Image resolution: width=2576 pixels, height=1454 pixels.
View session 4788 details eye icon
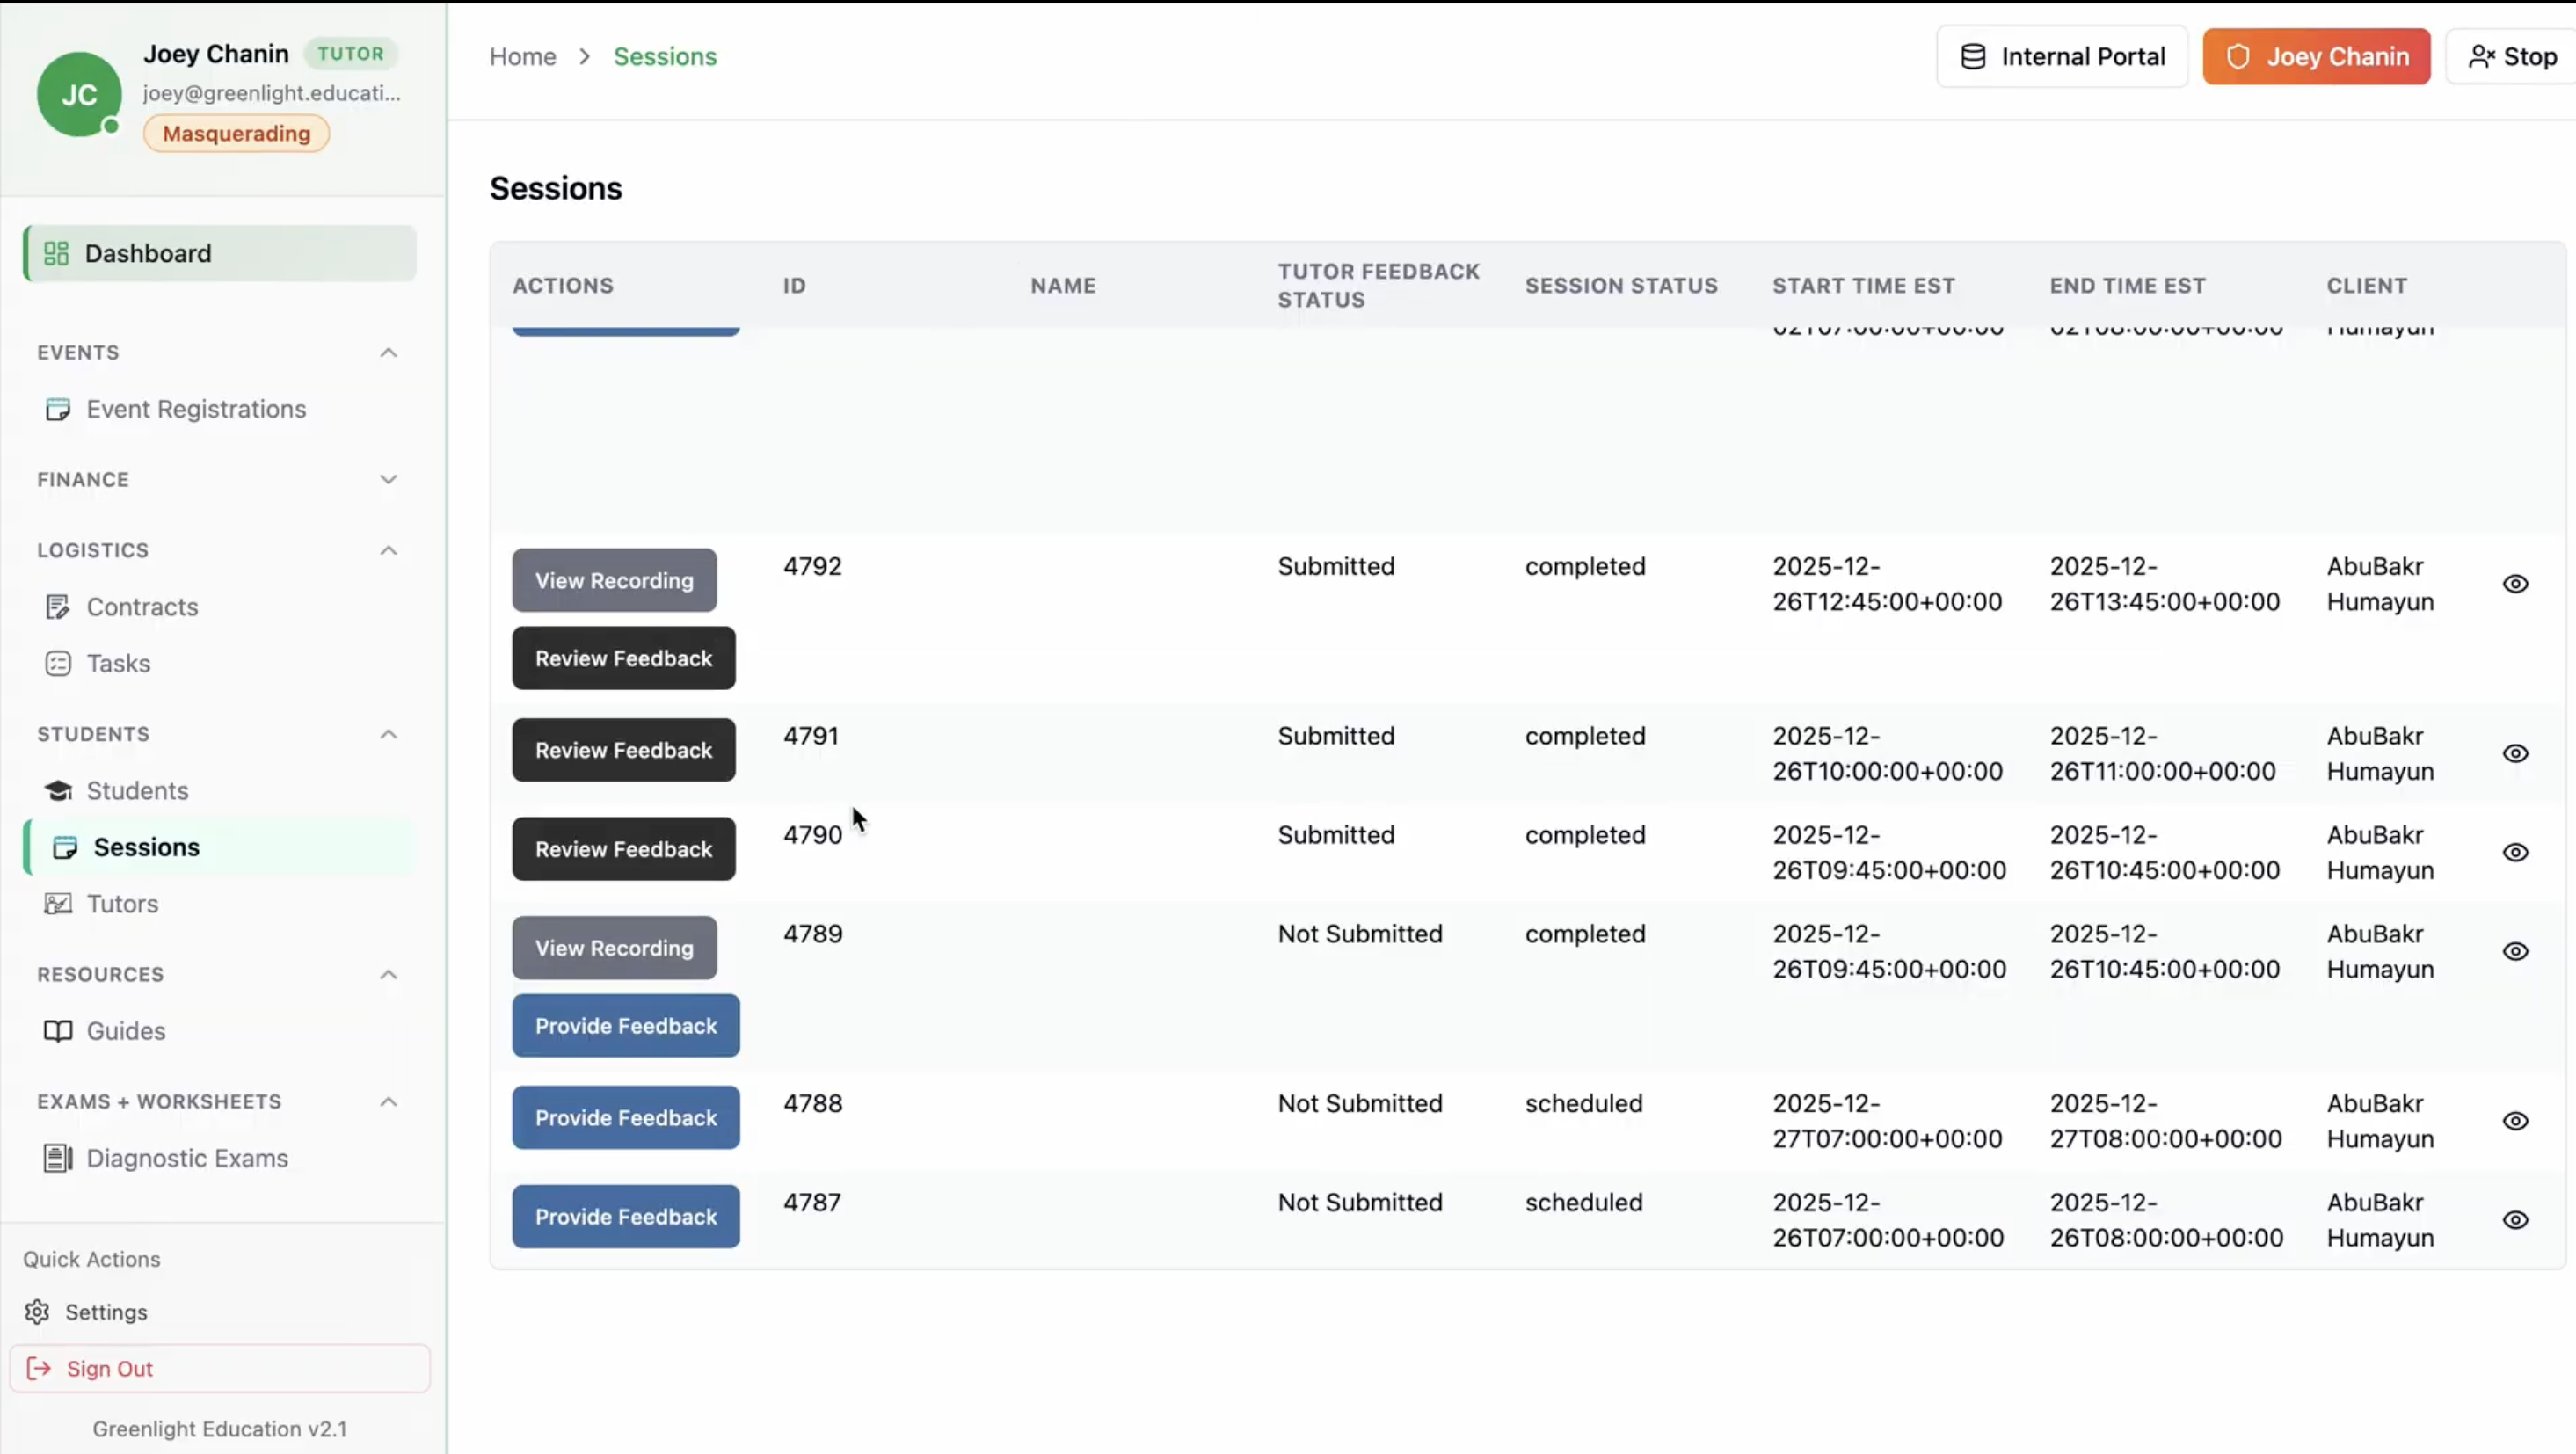2515,1120
